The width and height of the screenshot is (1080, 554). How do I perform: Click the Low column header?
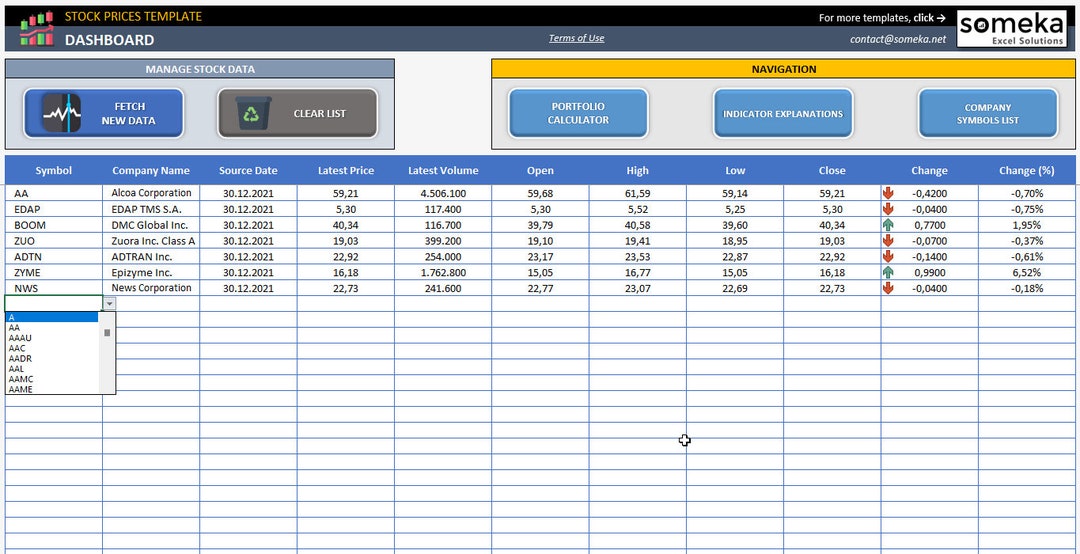[734, 170]
